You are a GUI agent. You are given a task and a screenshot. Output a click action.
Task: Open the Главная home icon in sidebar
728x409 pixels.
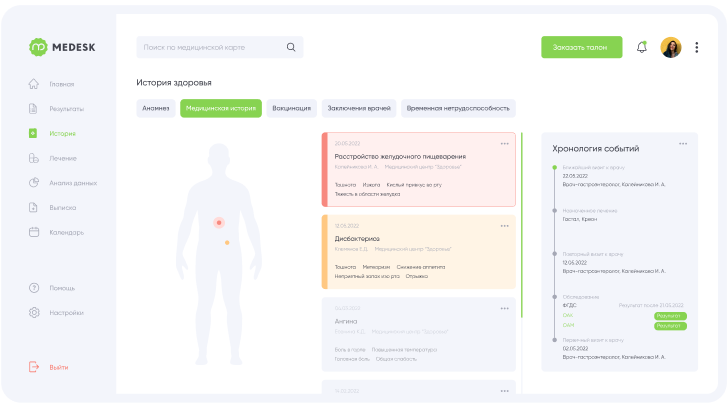point(33,84)
